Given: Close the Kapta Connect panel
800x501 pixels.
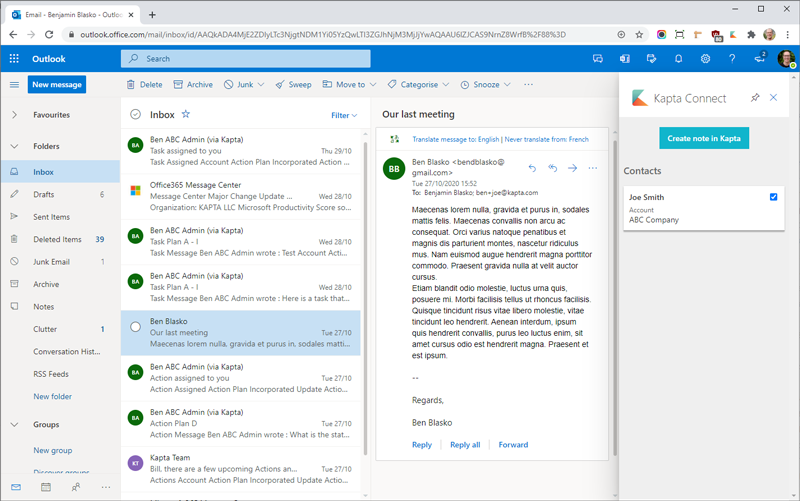Looking at the screenshot, I should coord(773,97).
